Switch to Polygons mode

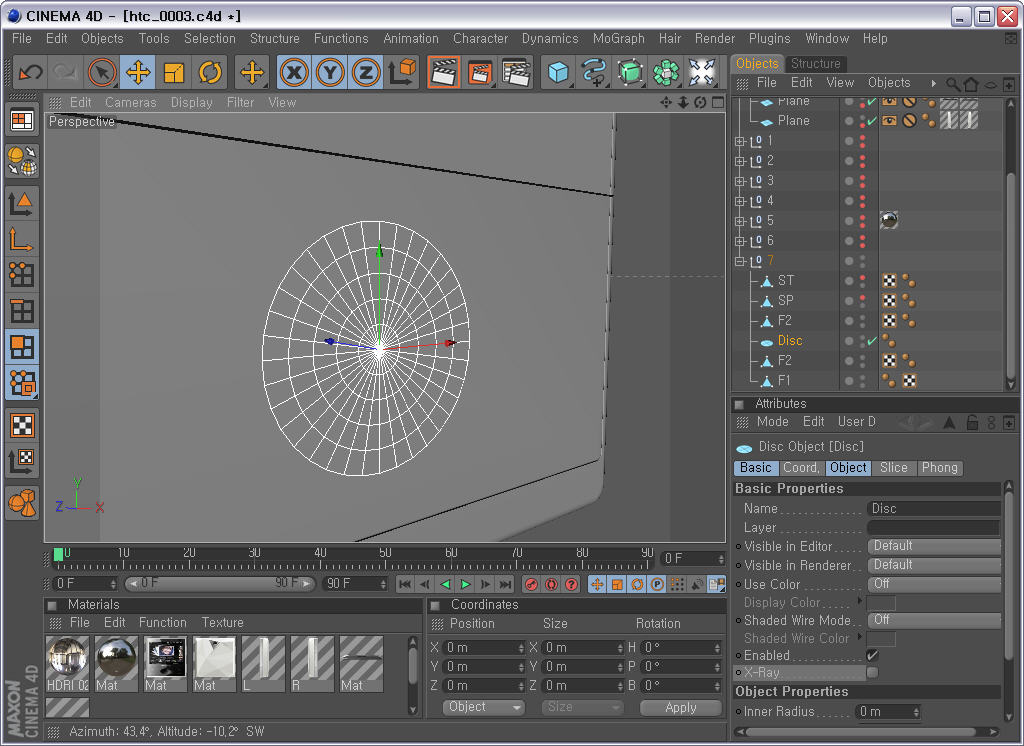click(x=22, y=347)
